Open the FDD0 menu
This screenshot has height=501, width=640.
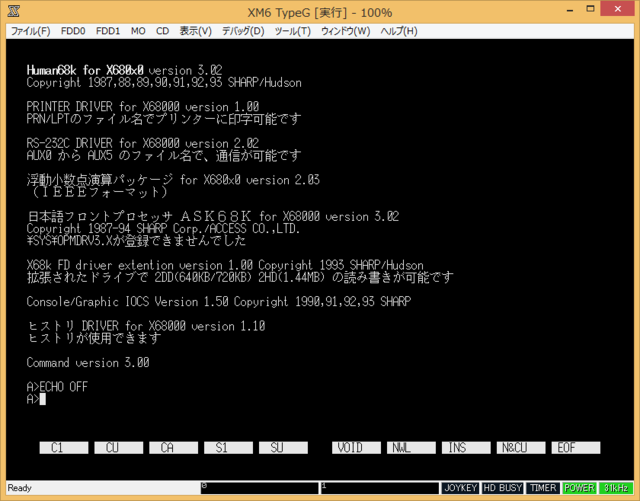73,31
